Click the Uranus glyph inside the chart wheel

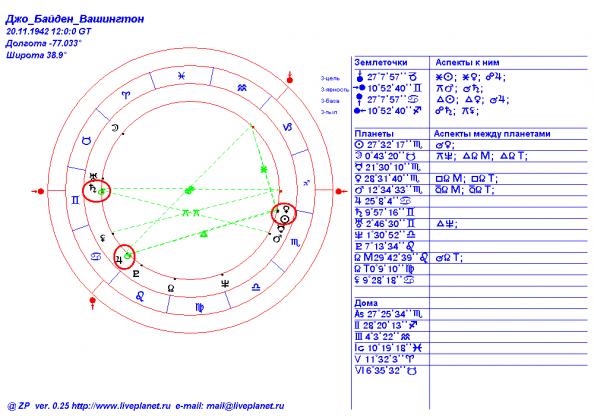point(93,176)
